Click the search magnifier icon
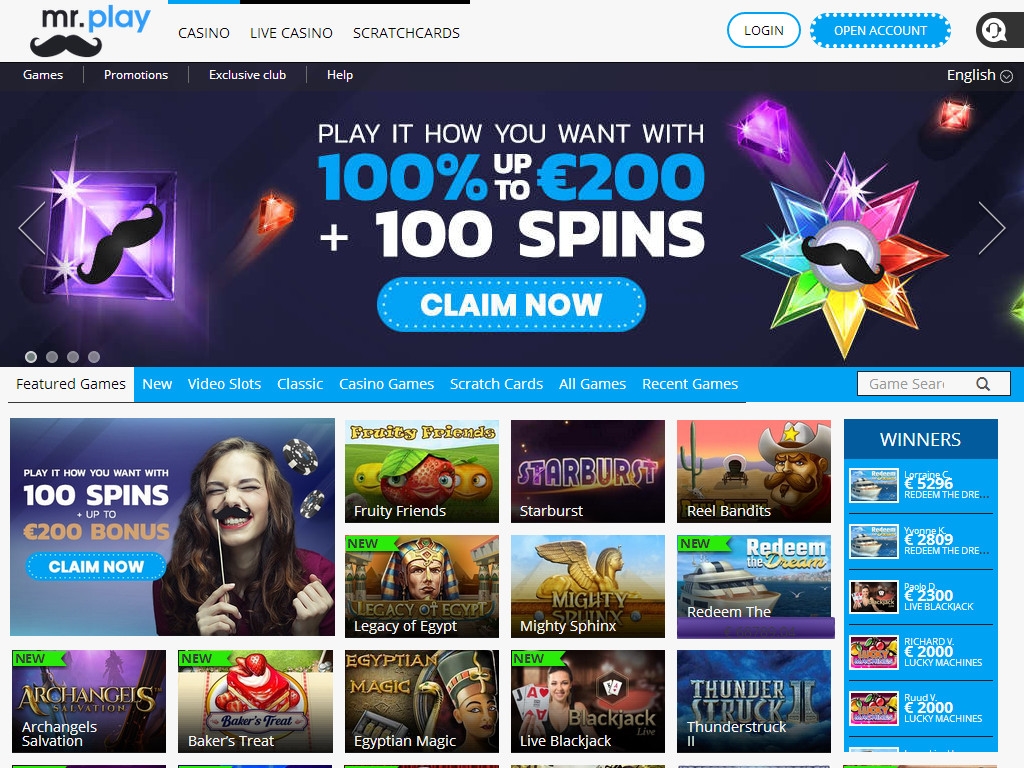Screen dimensions: 1024x768 pyautogui.click(x=983, y=384)
